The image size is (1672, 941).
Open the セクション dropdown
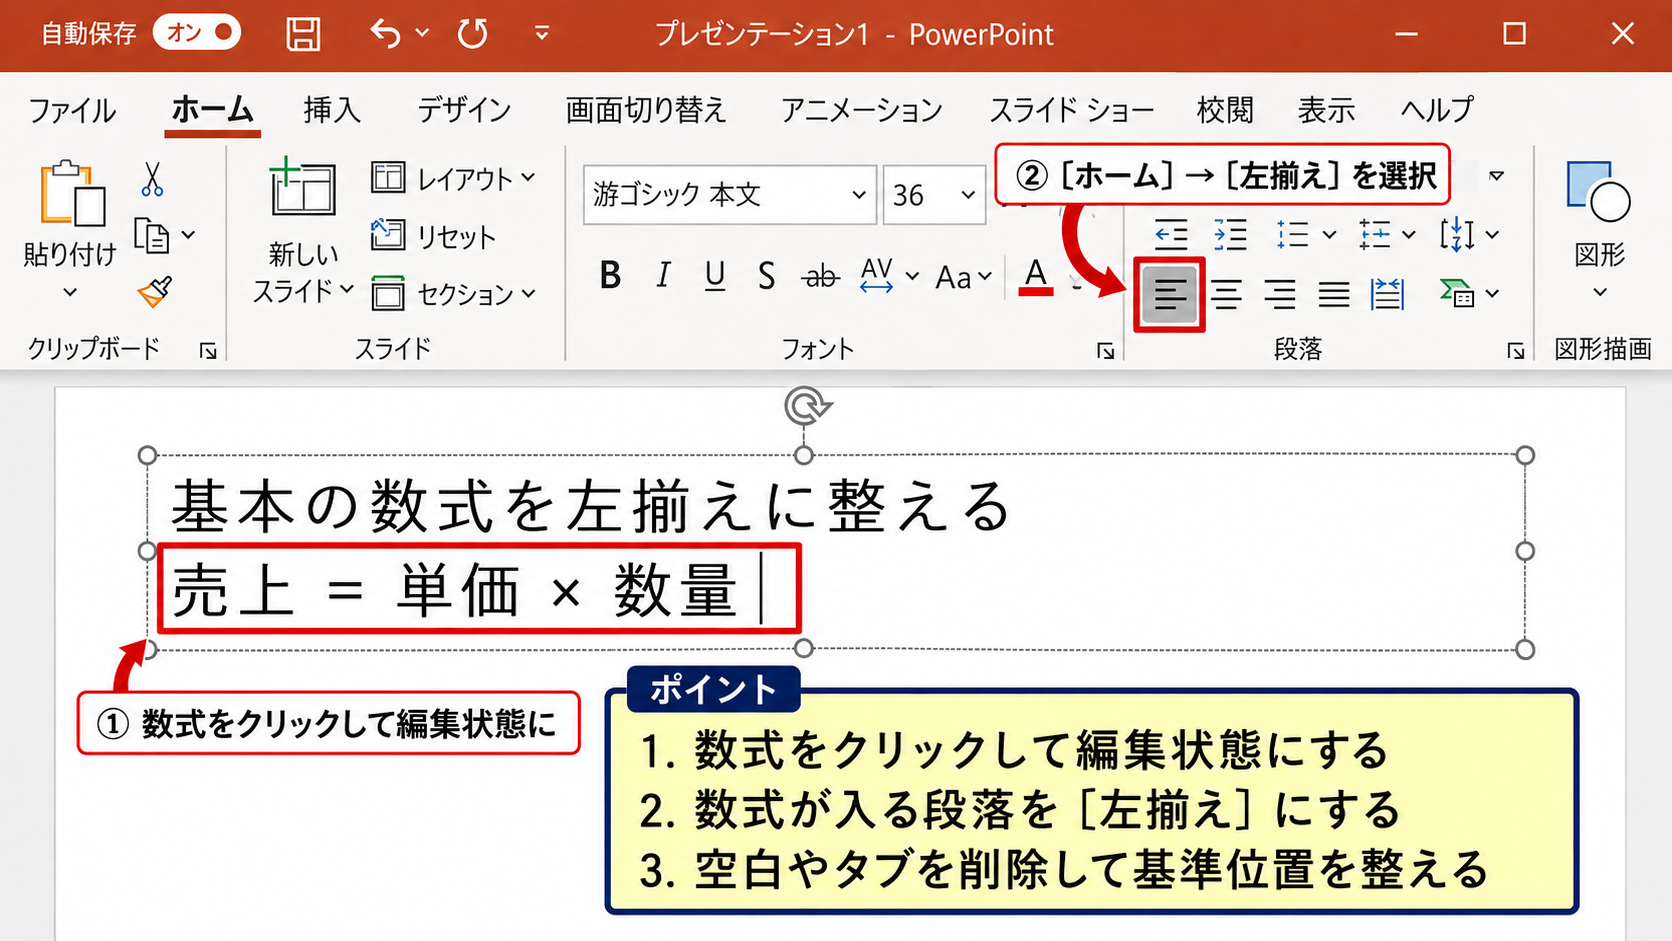(453, 294)
